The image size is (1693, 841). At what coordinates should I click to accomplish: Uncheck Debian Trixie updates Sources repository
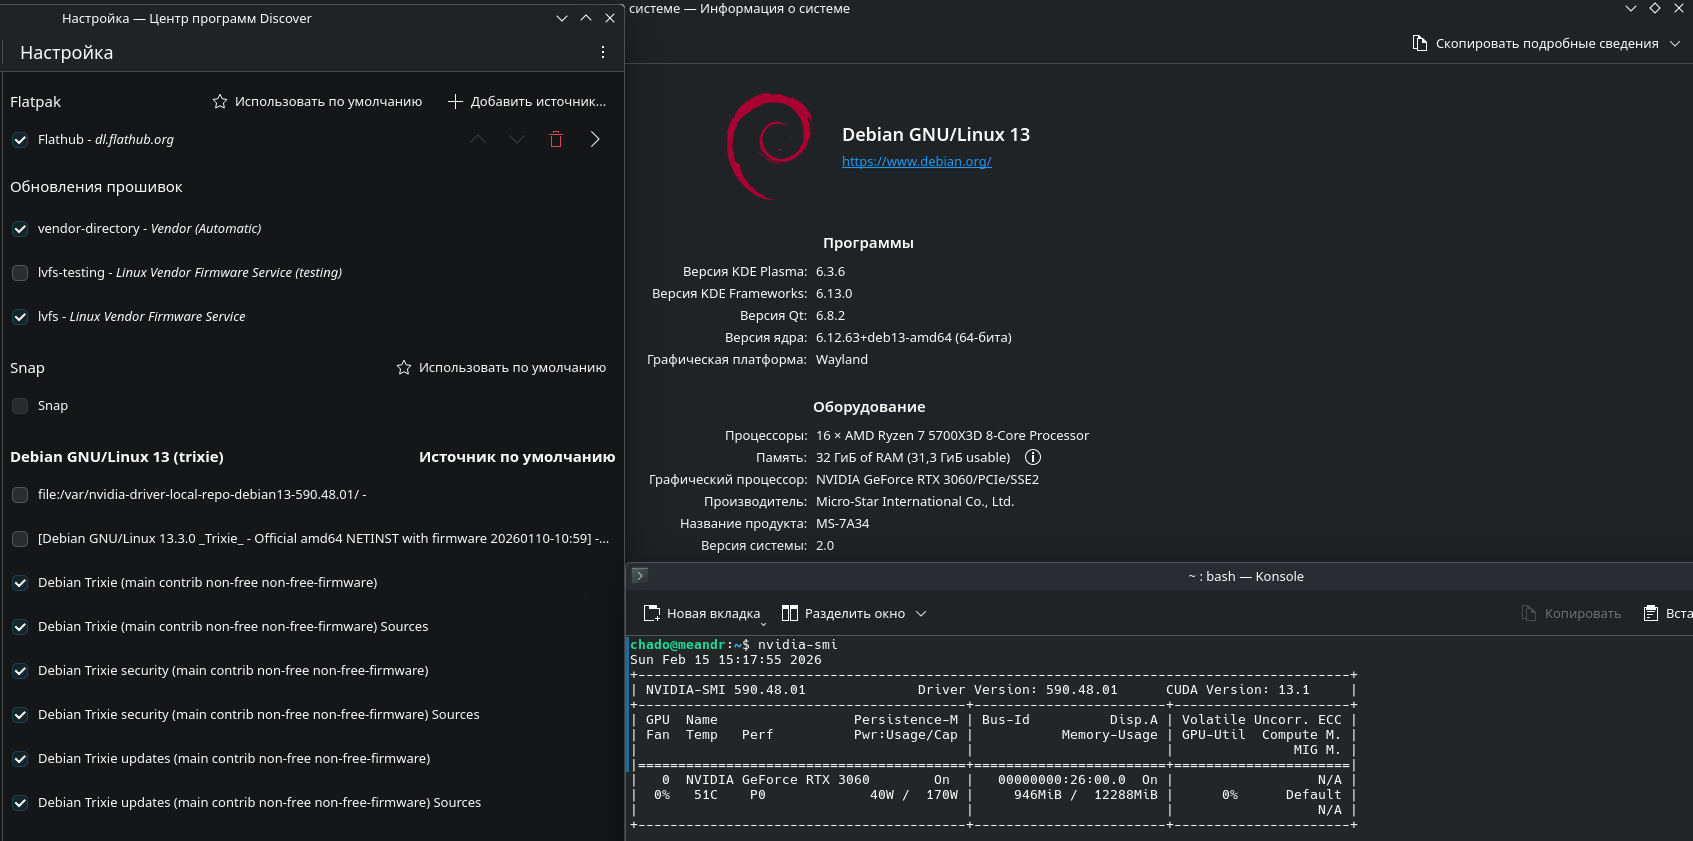20,803
